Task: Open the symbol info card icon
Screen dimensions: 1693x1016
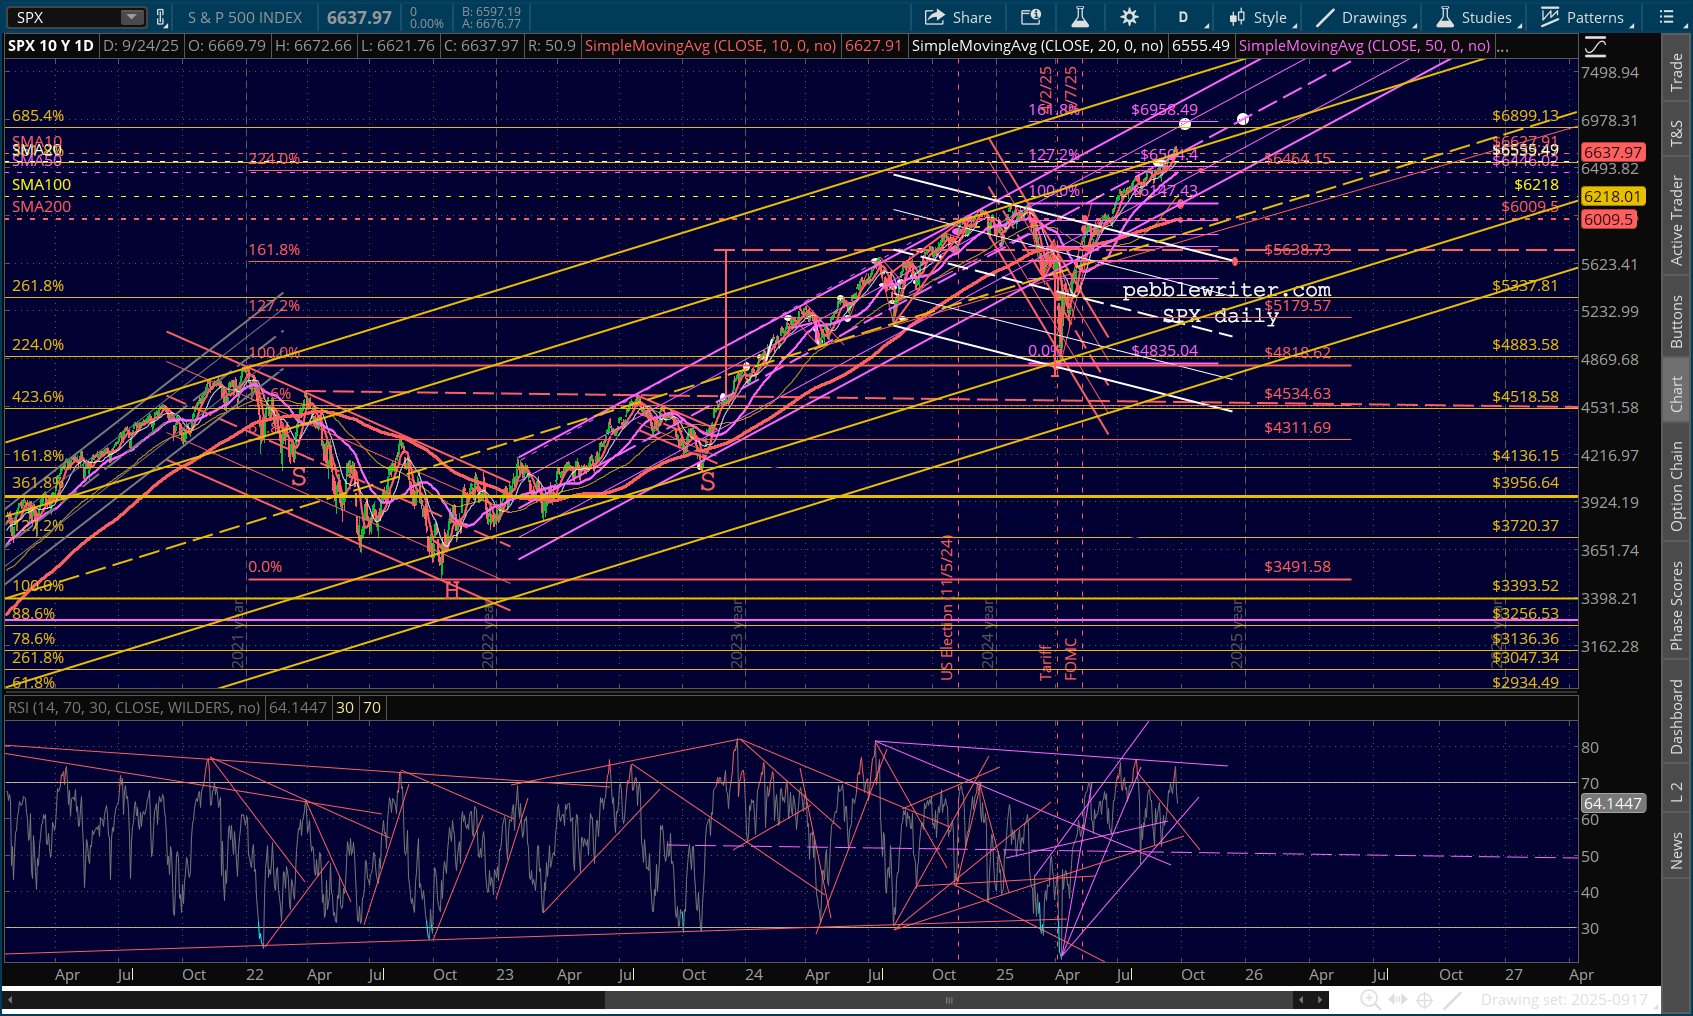Action: pyautogui.click(x=1030, y=17)
